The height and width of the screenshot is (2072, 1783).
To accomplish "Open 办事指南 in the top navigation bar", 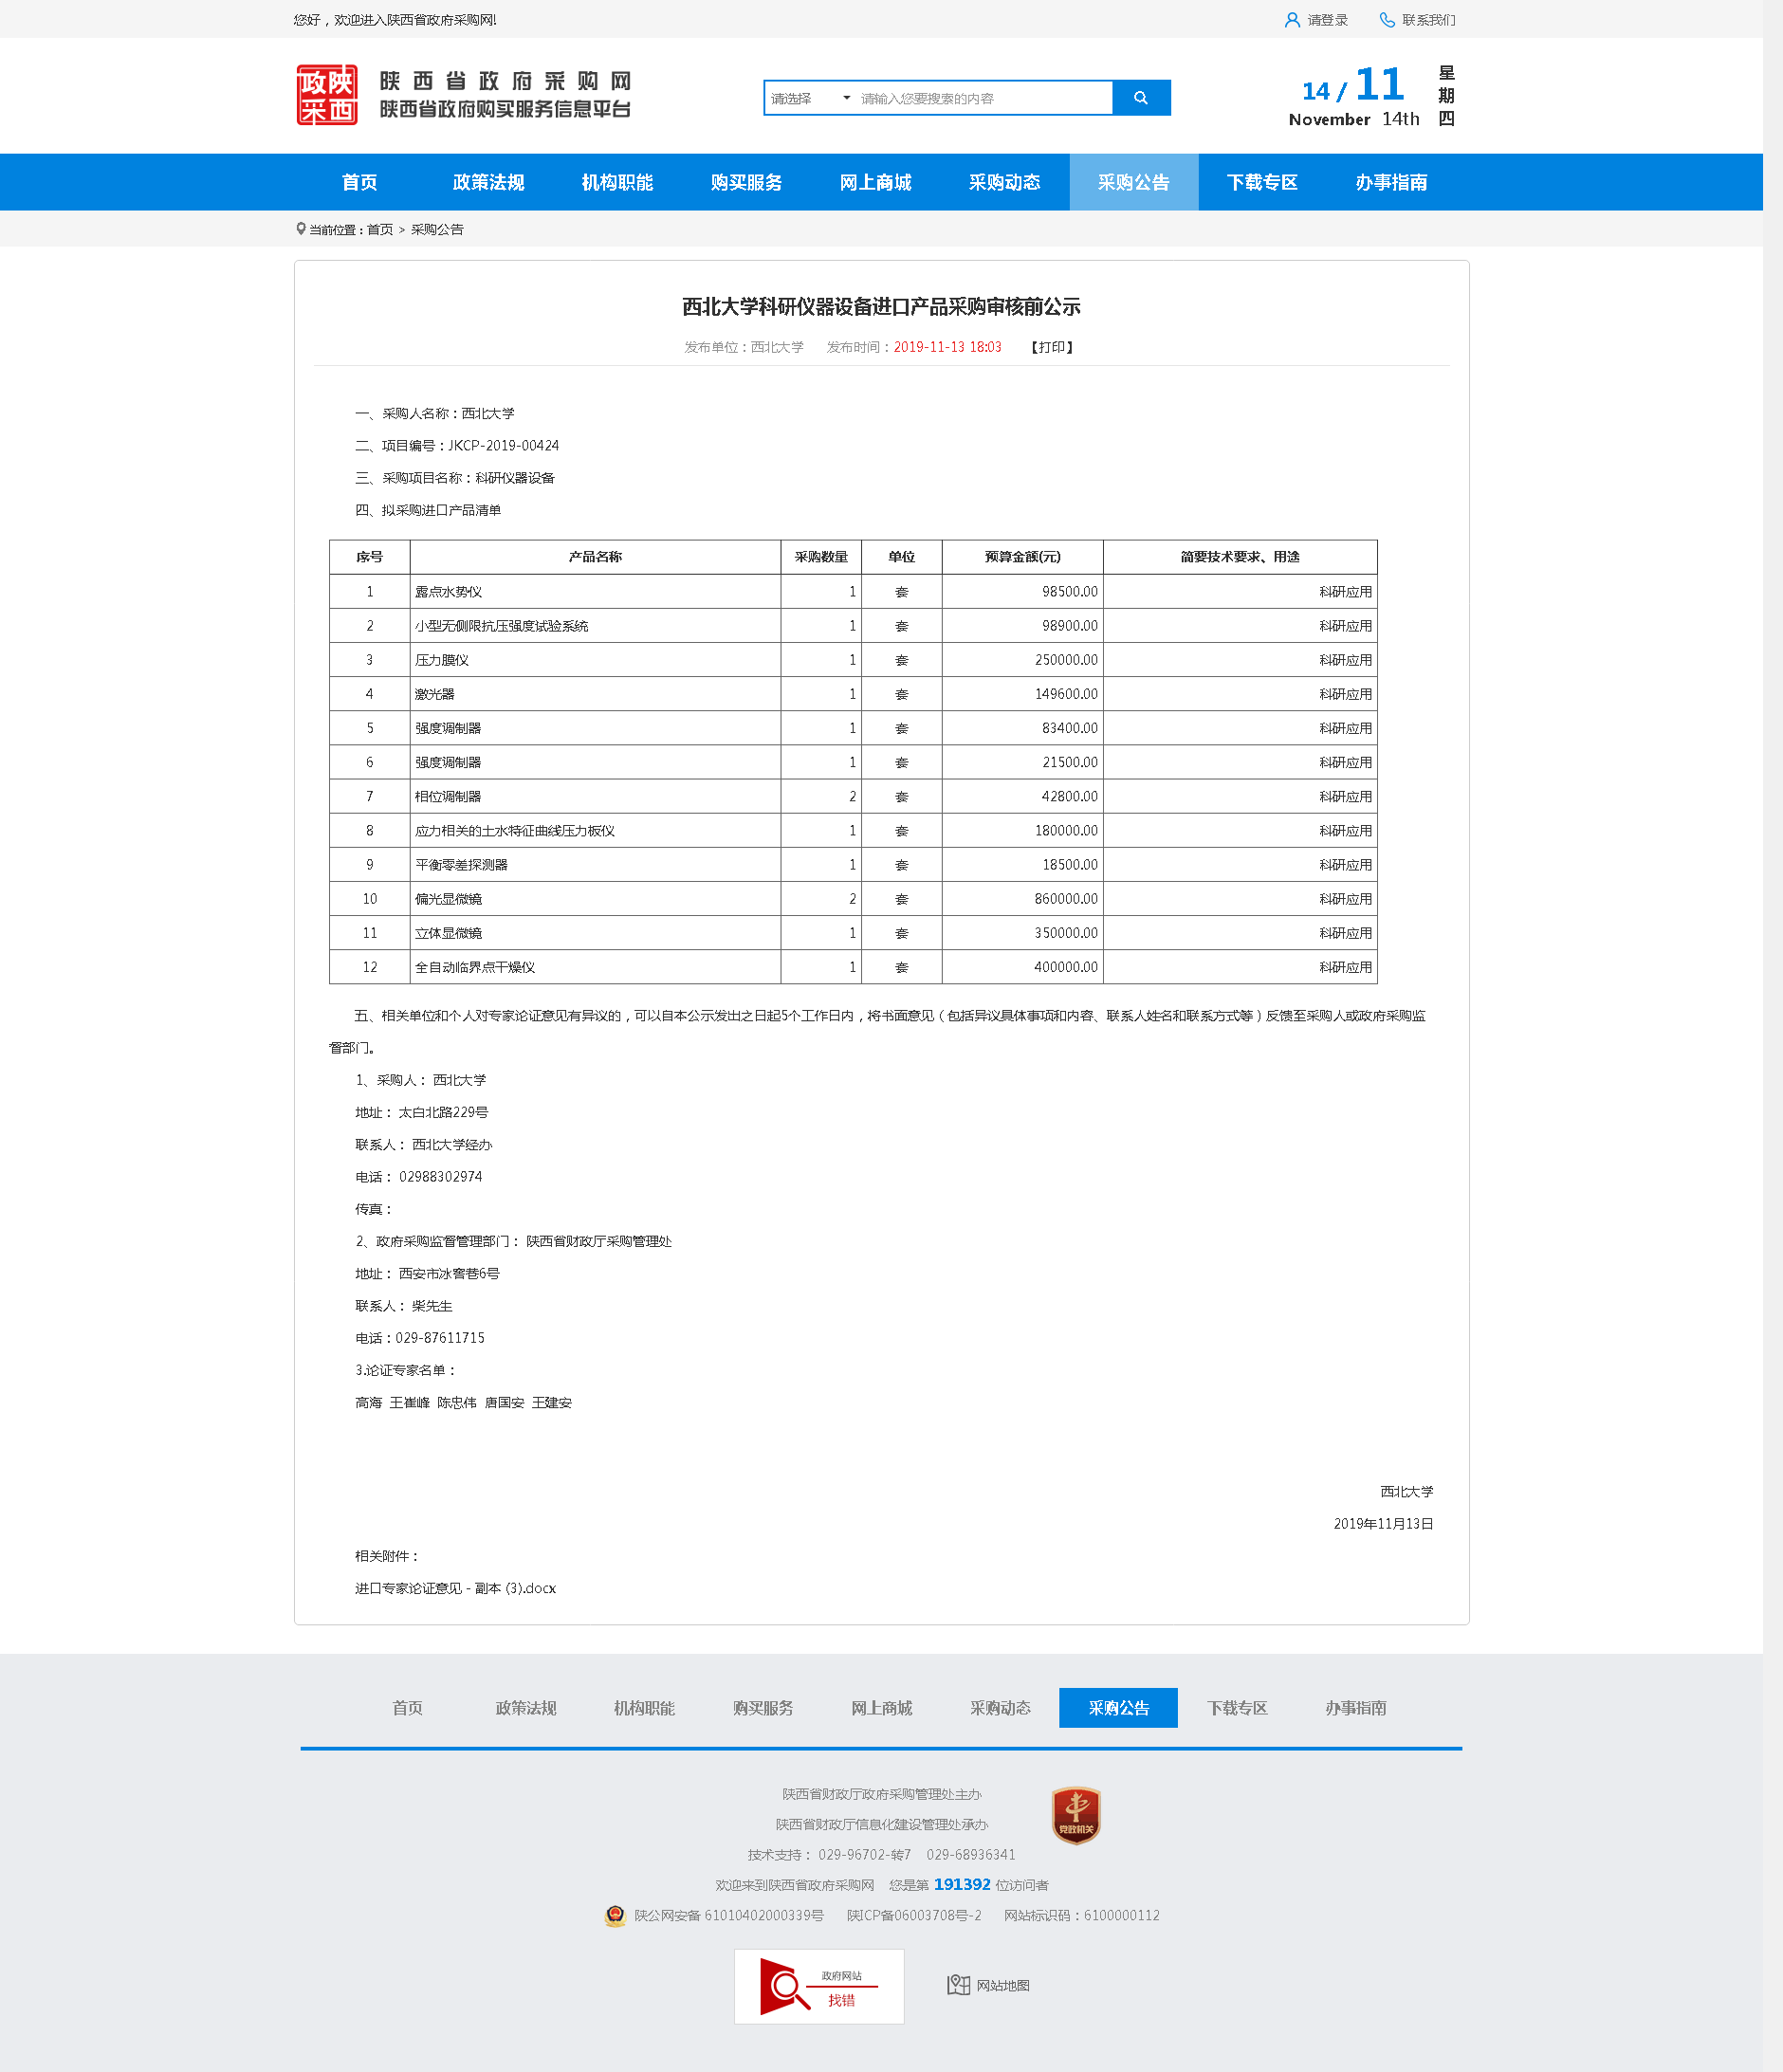I will (x=1392, y=182).
